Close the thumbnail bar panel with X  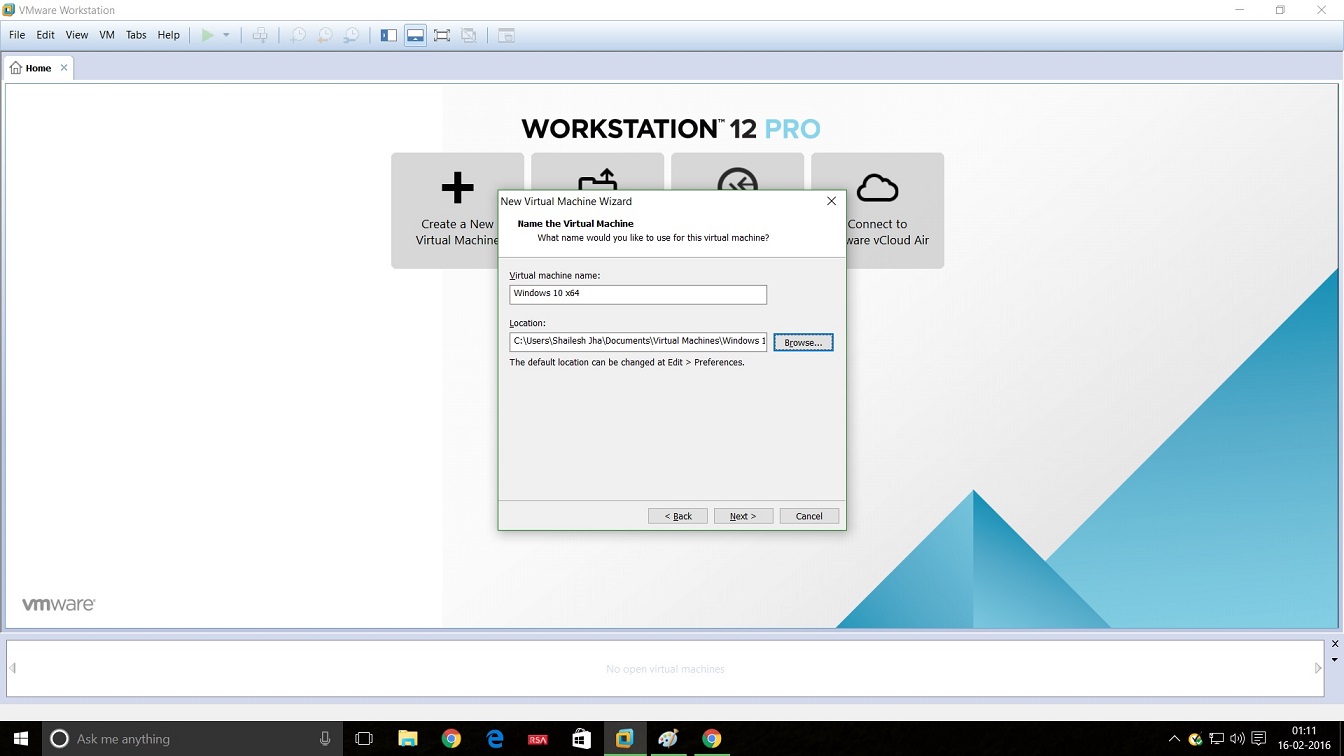1335,644
